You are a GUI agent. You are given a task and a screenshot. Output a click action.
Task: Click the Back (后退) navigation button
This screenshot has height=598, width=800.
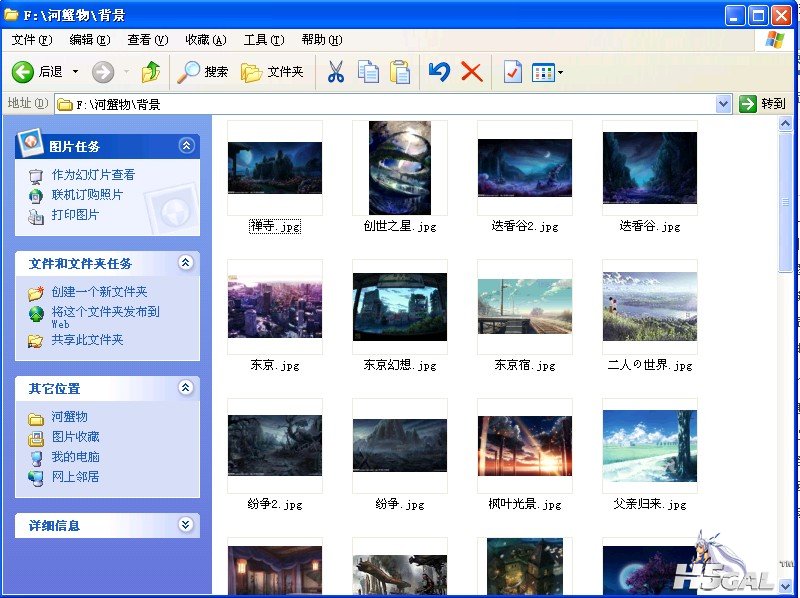coord(38,72)
